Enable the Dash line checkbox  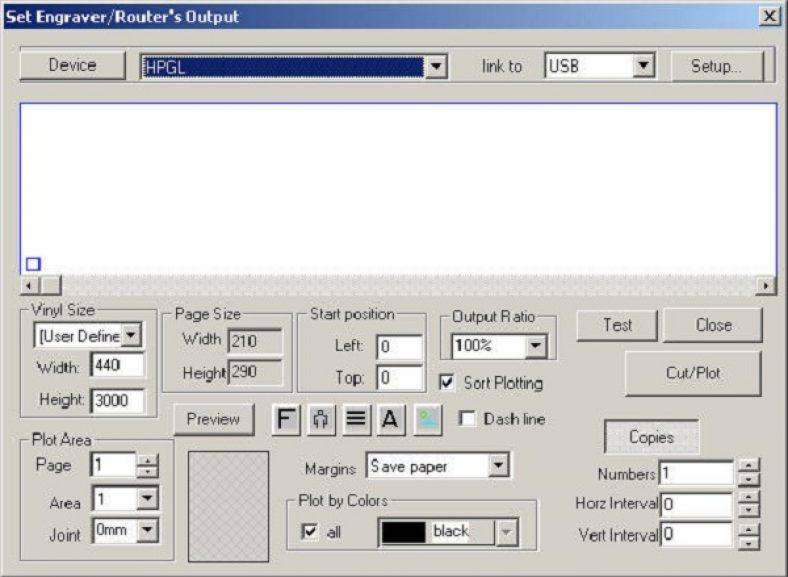pos(467,419)
